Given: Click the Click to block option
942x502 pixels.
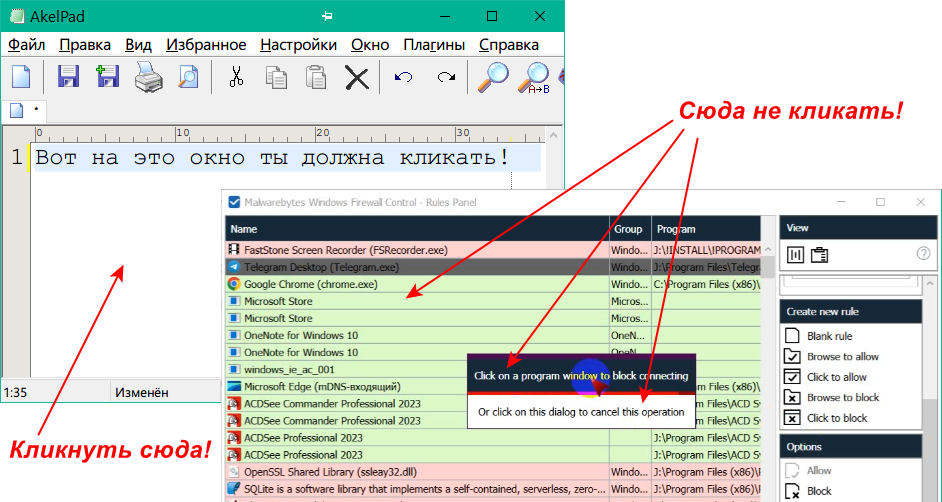Looking at the screenshot, I should (837, 417).
